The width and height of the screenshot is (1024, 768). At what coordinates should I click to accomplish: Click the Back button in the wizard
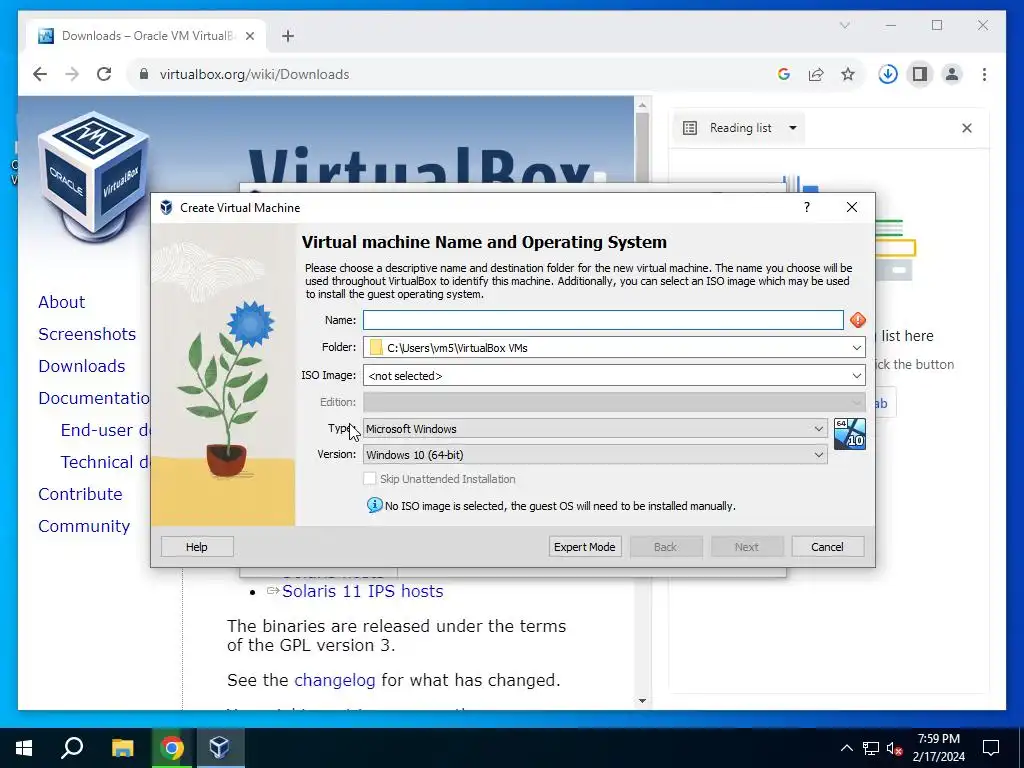(x=665, y=547)
